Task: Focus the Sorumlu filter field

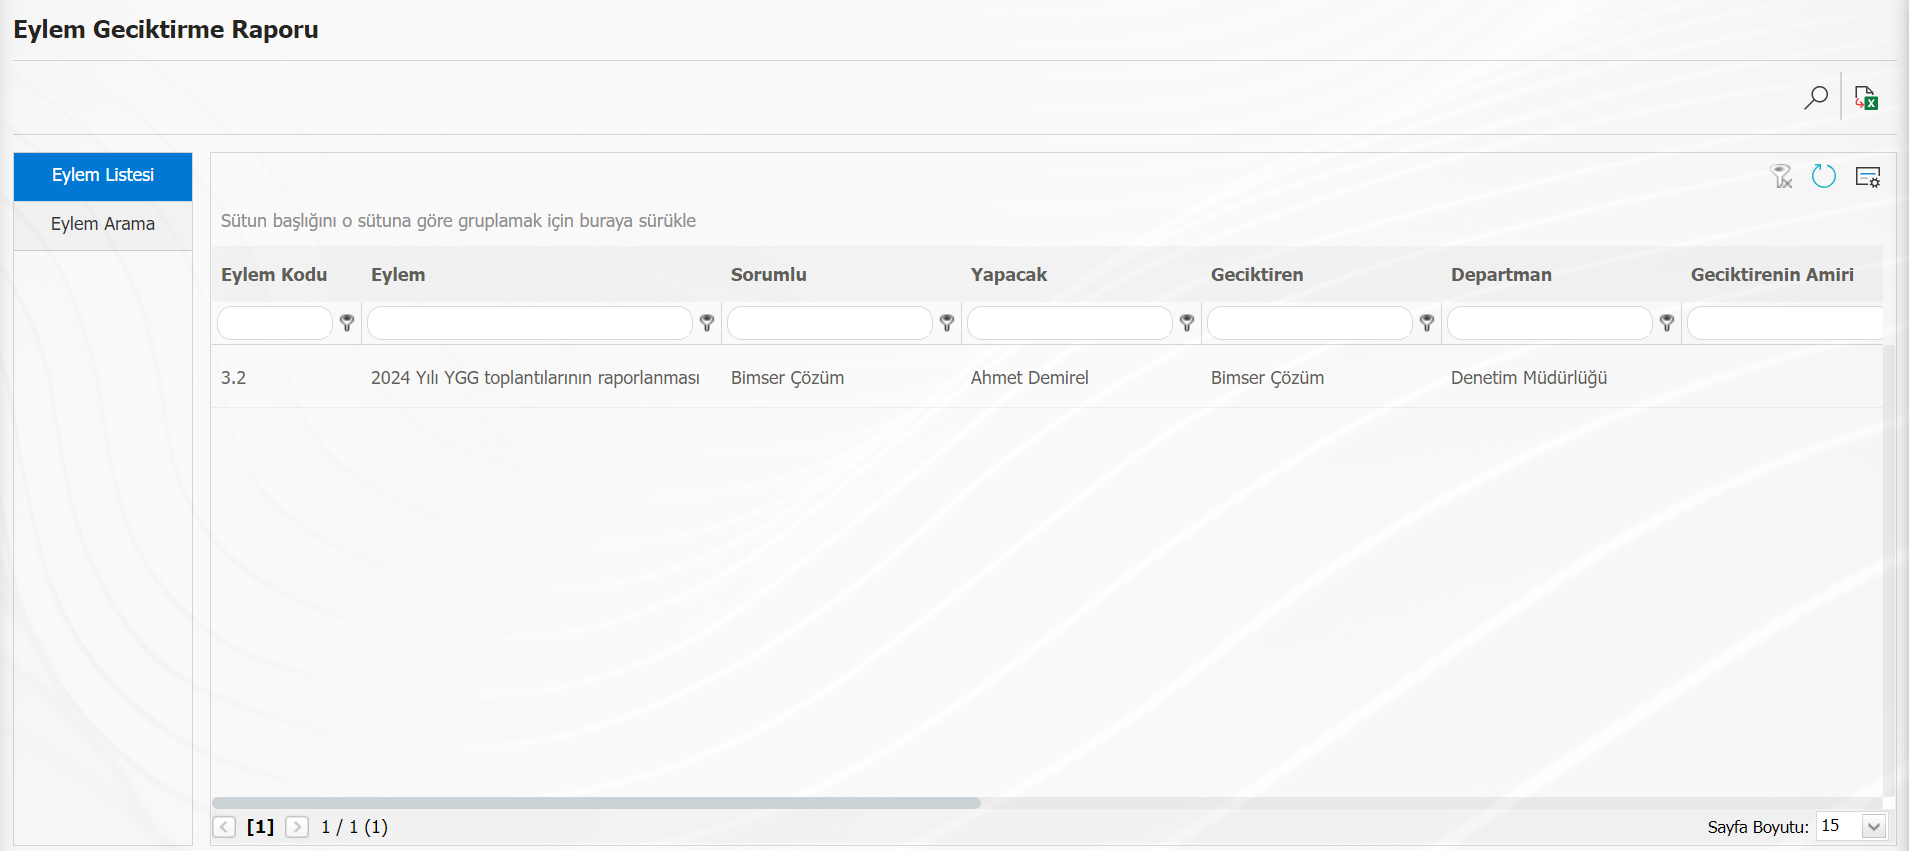Action: click(x=830, y=323)
